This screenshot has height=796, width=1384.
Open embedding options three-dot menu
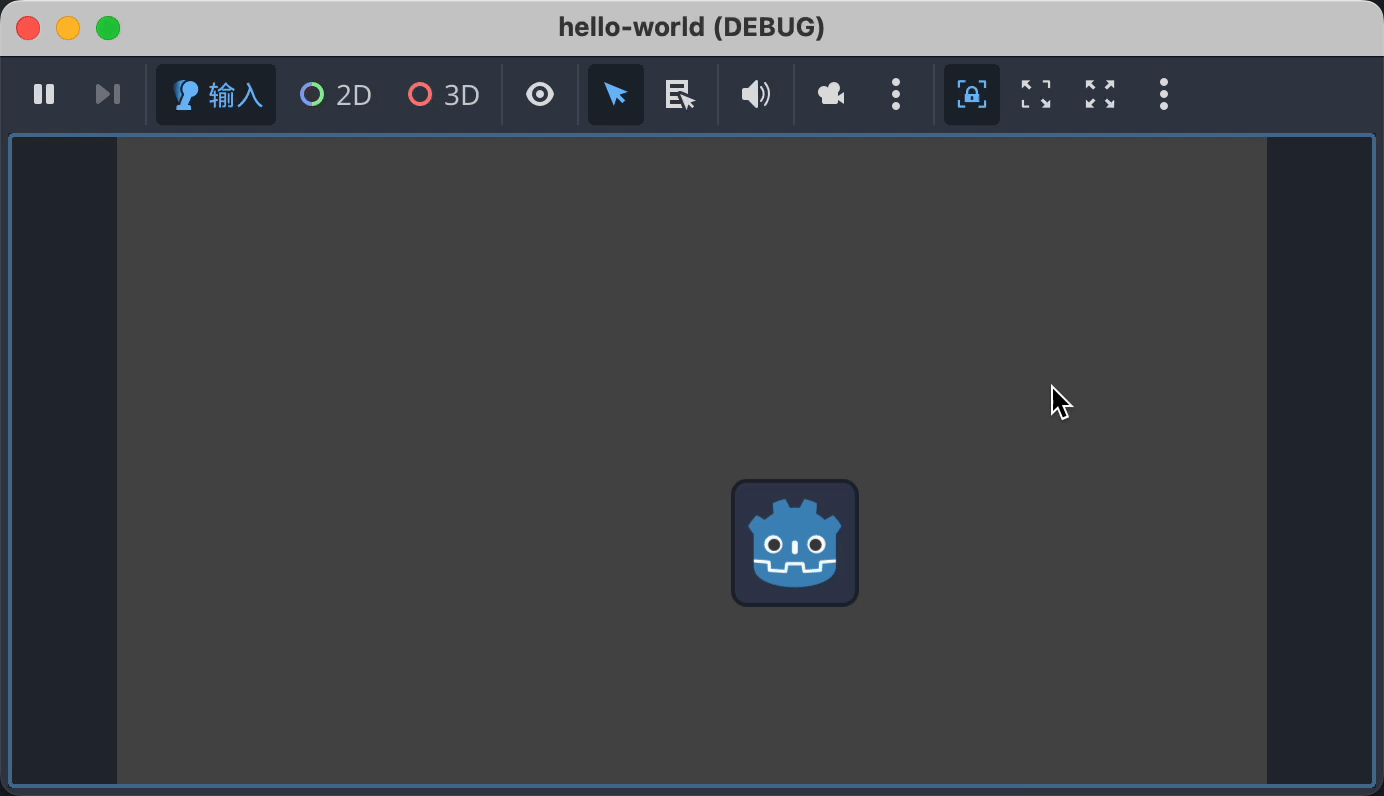(1164, 94)
